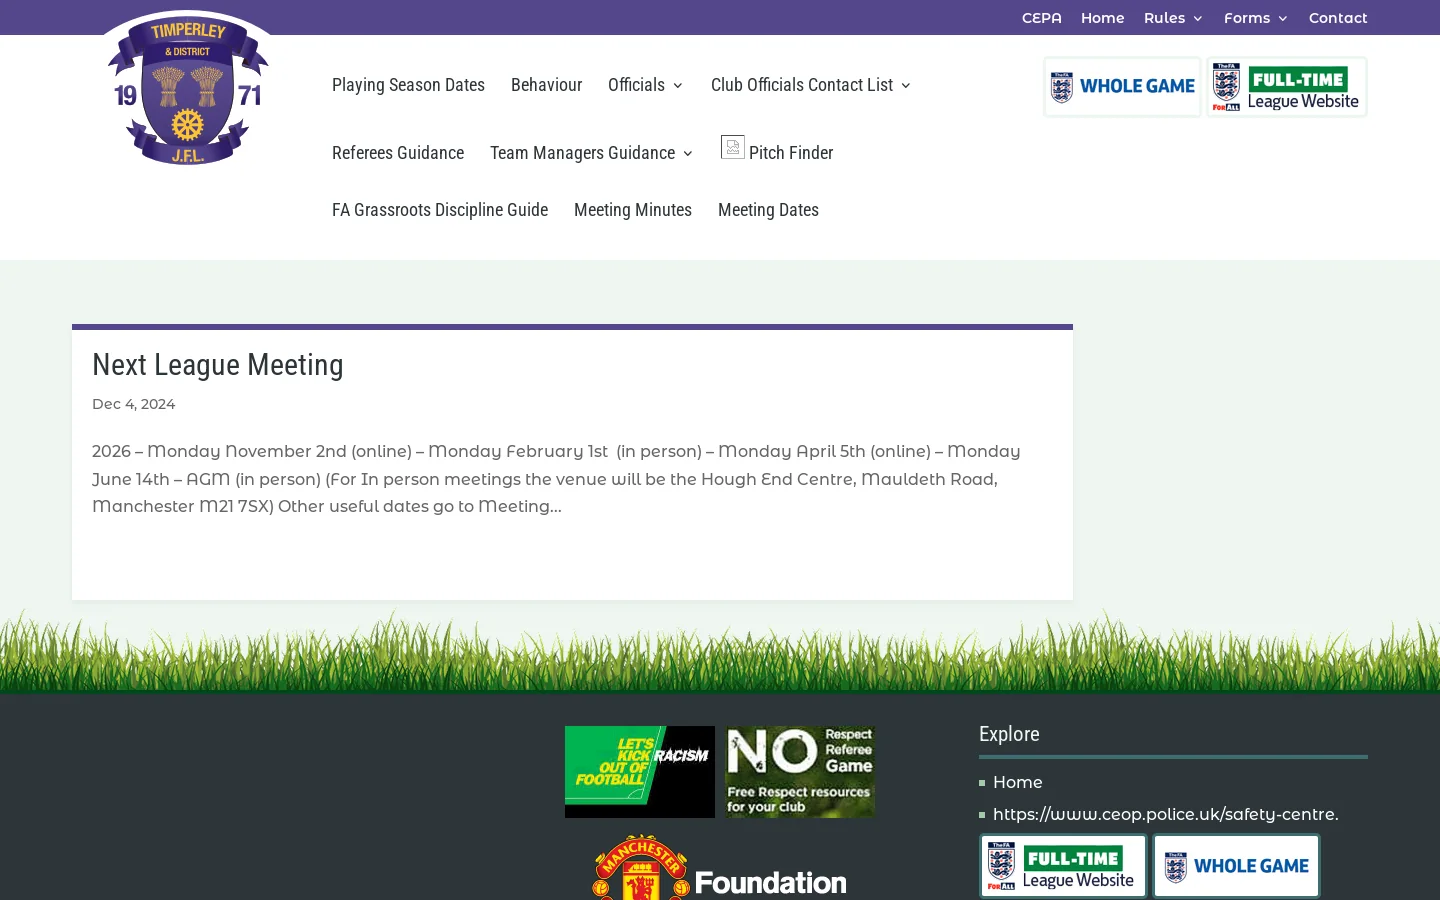Viewport: 1440px width, 900px height.
Task: Expand Team Managers Guidance chevron
Action: coord(688,154)
